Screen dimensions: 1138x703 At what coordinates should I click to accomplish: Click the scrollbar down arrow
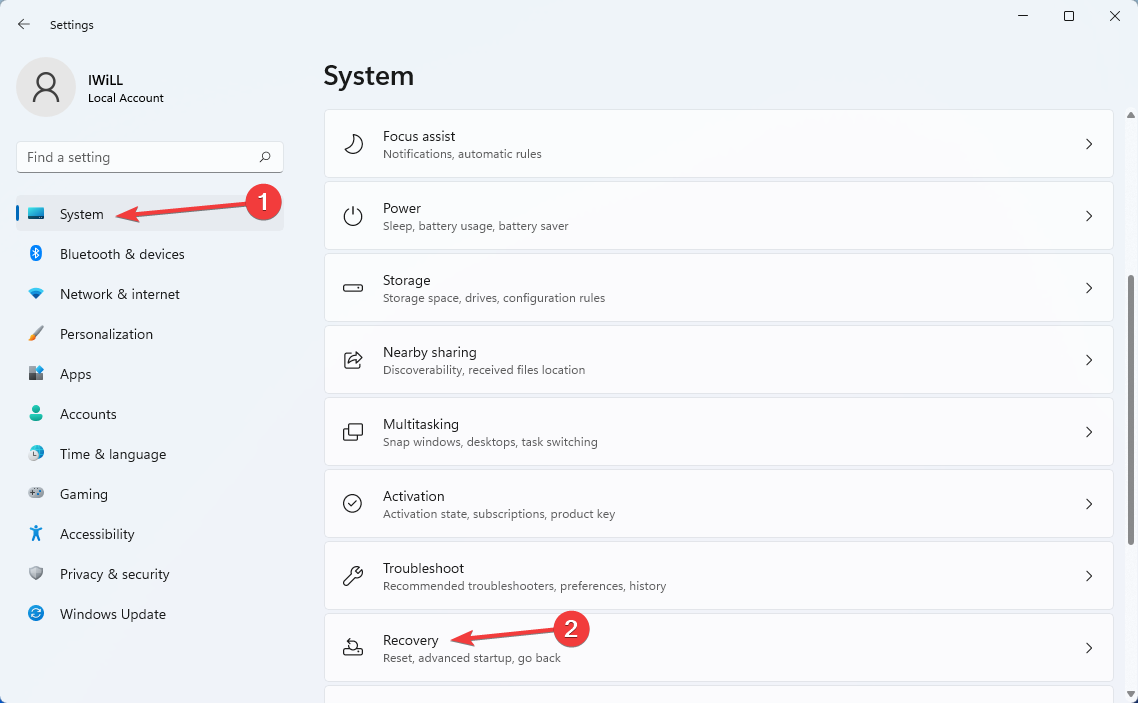[1130, 696]
